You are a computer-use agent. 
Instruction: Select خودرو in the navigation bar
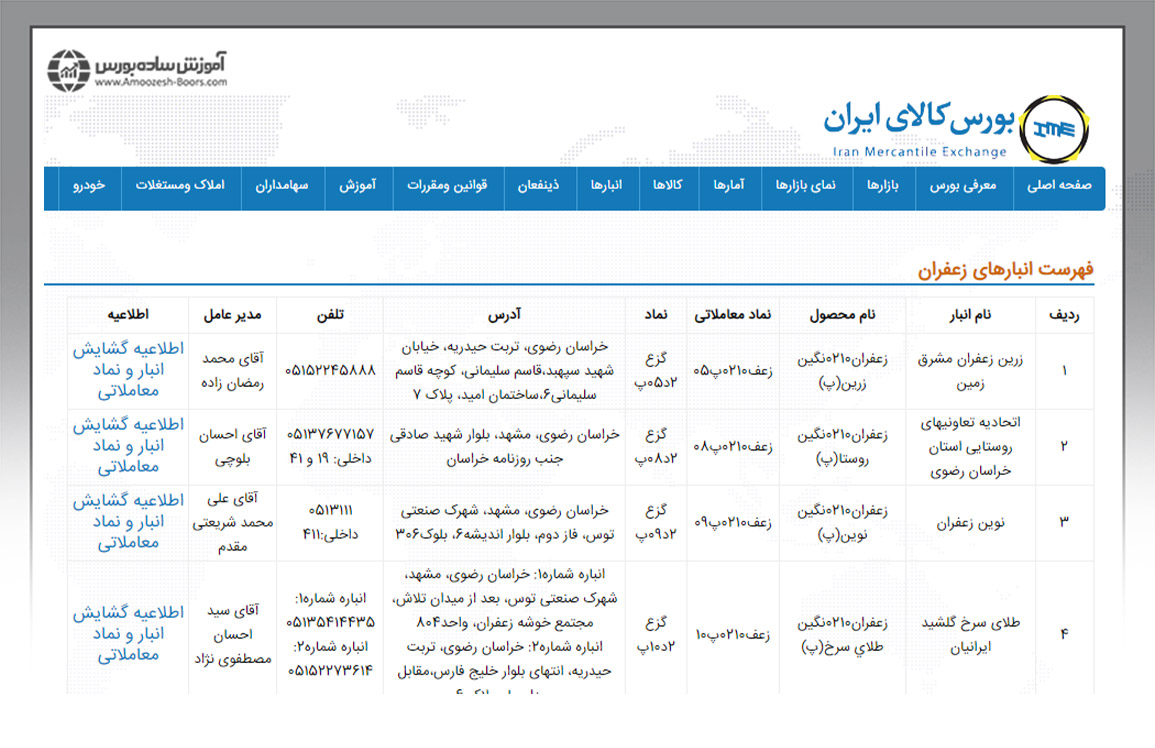pyautogui.click(x=89, y=187)
